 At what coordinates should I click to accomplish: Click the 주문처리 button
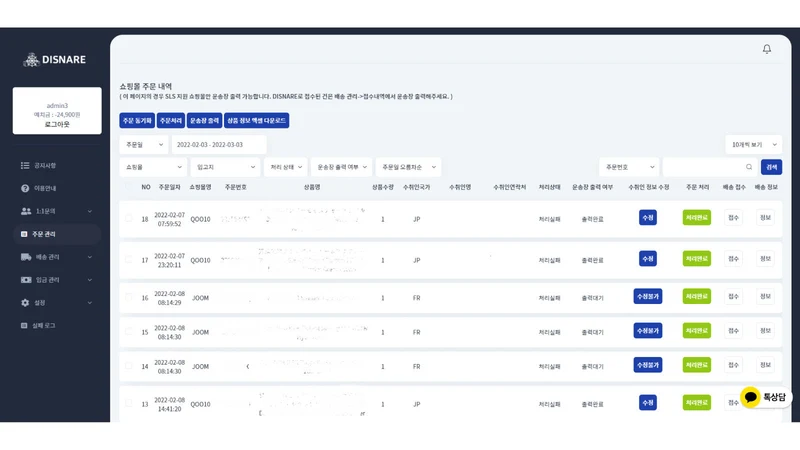point(171,120)
